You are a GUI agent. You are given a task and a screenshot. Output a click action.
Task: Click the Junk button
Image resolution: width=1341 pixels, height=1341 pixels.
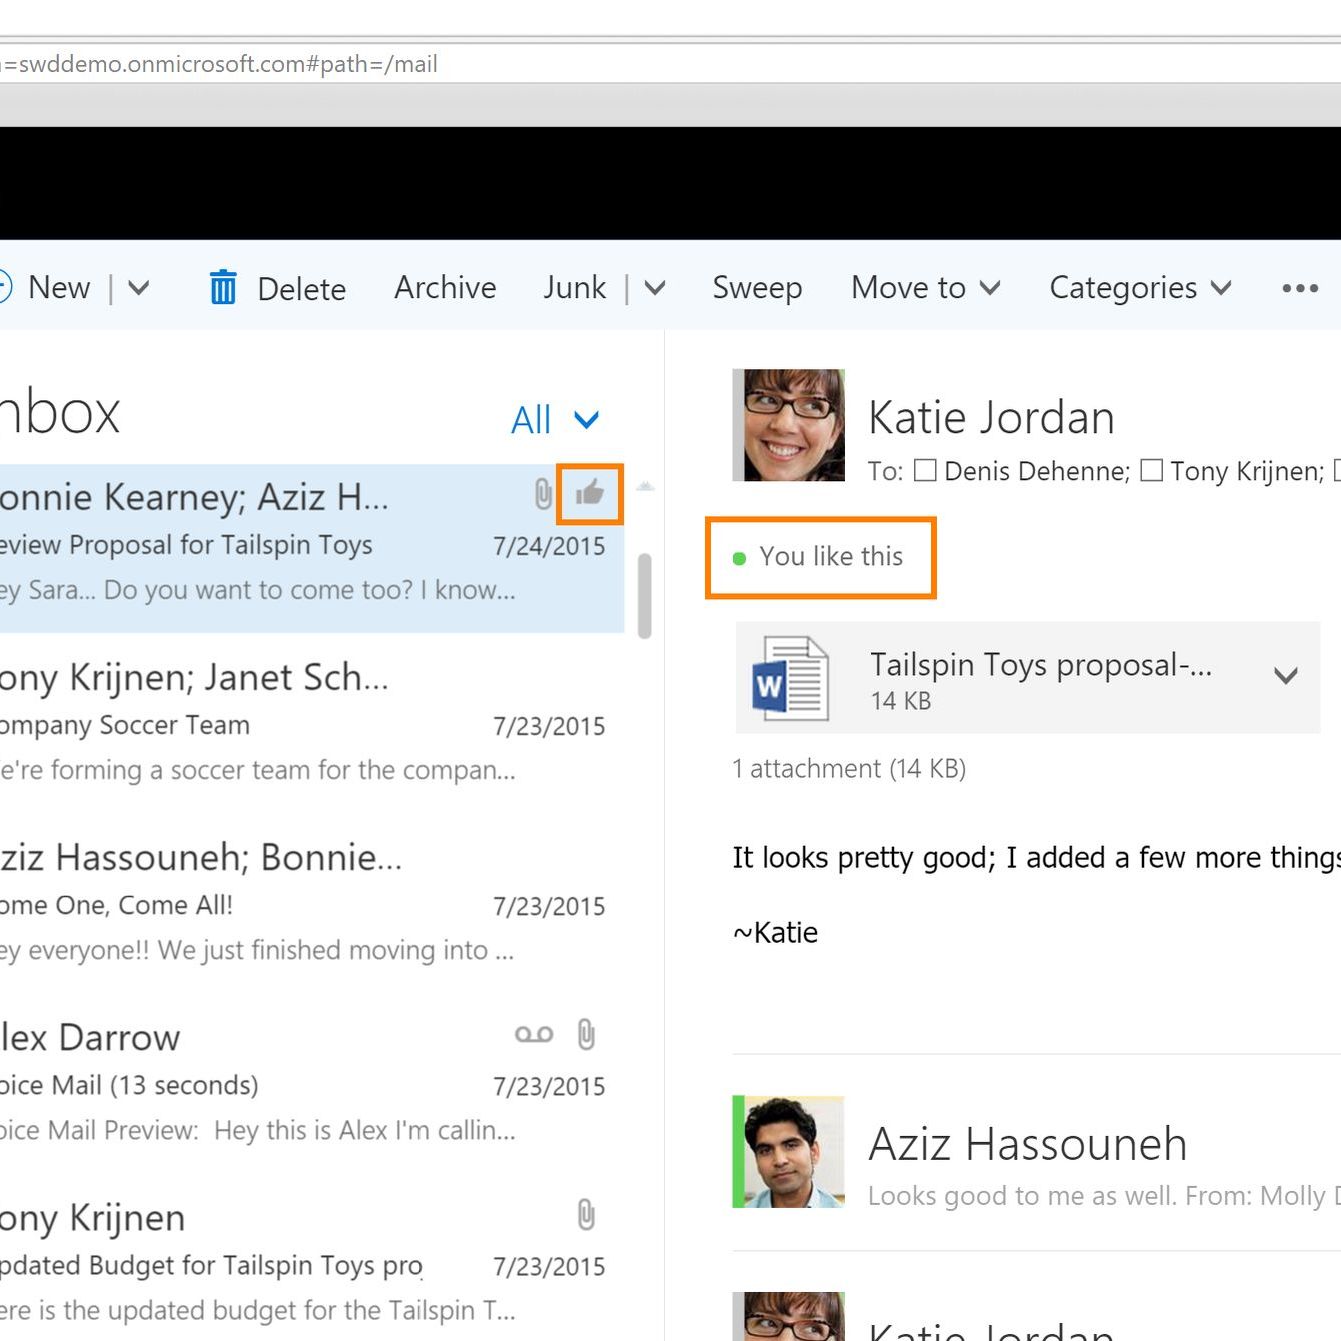coord(574,288)
